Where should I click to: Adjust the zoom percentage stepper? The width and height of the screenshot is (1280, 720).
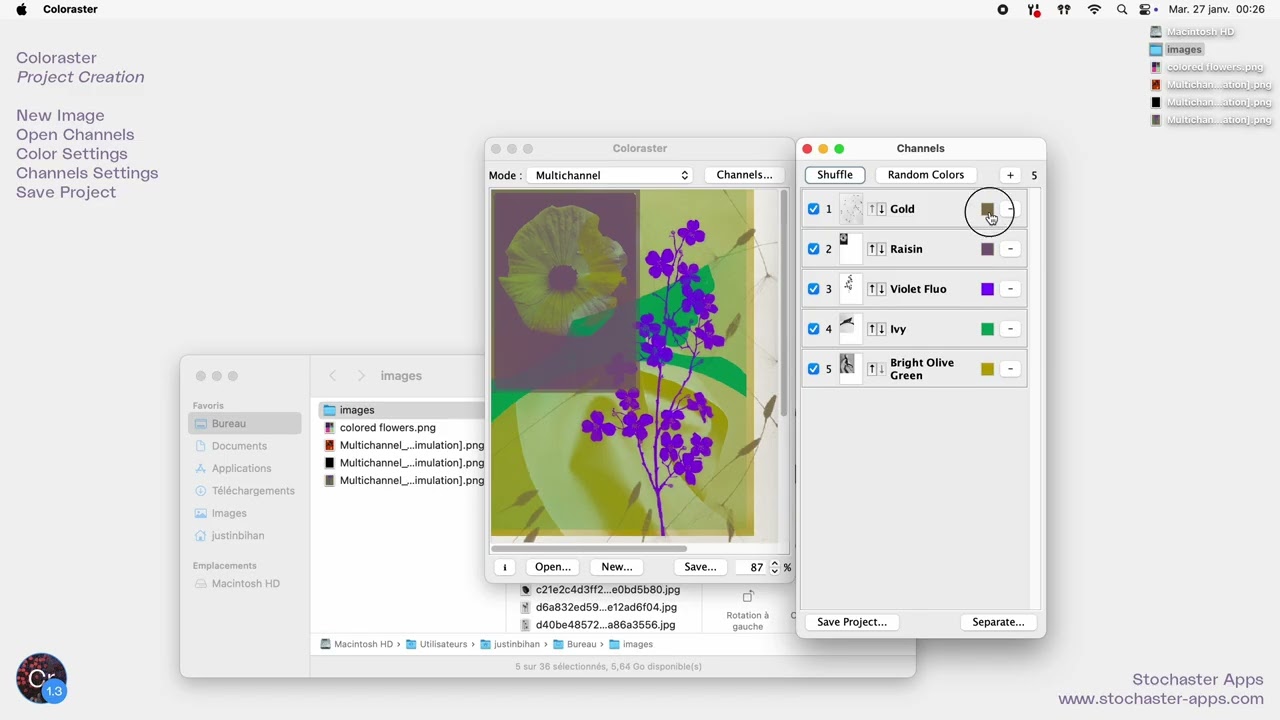point(774,567)
